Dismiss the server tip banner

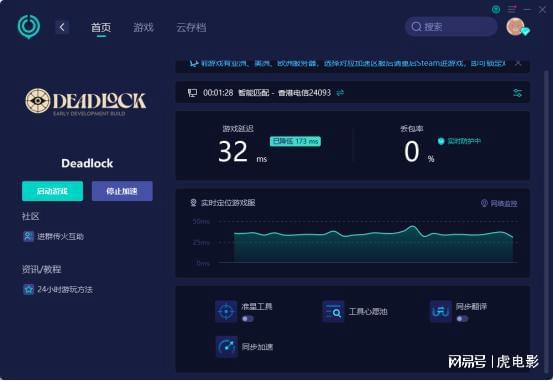518,63
